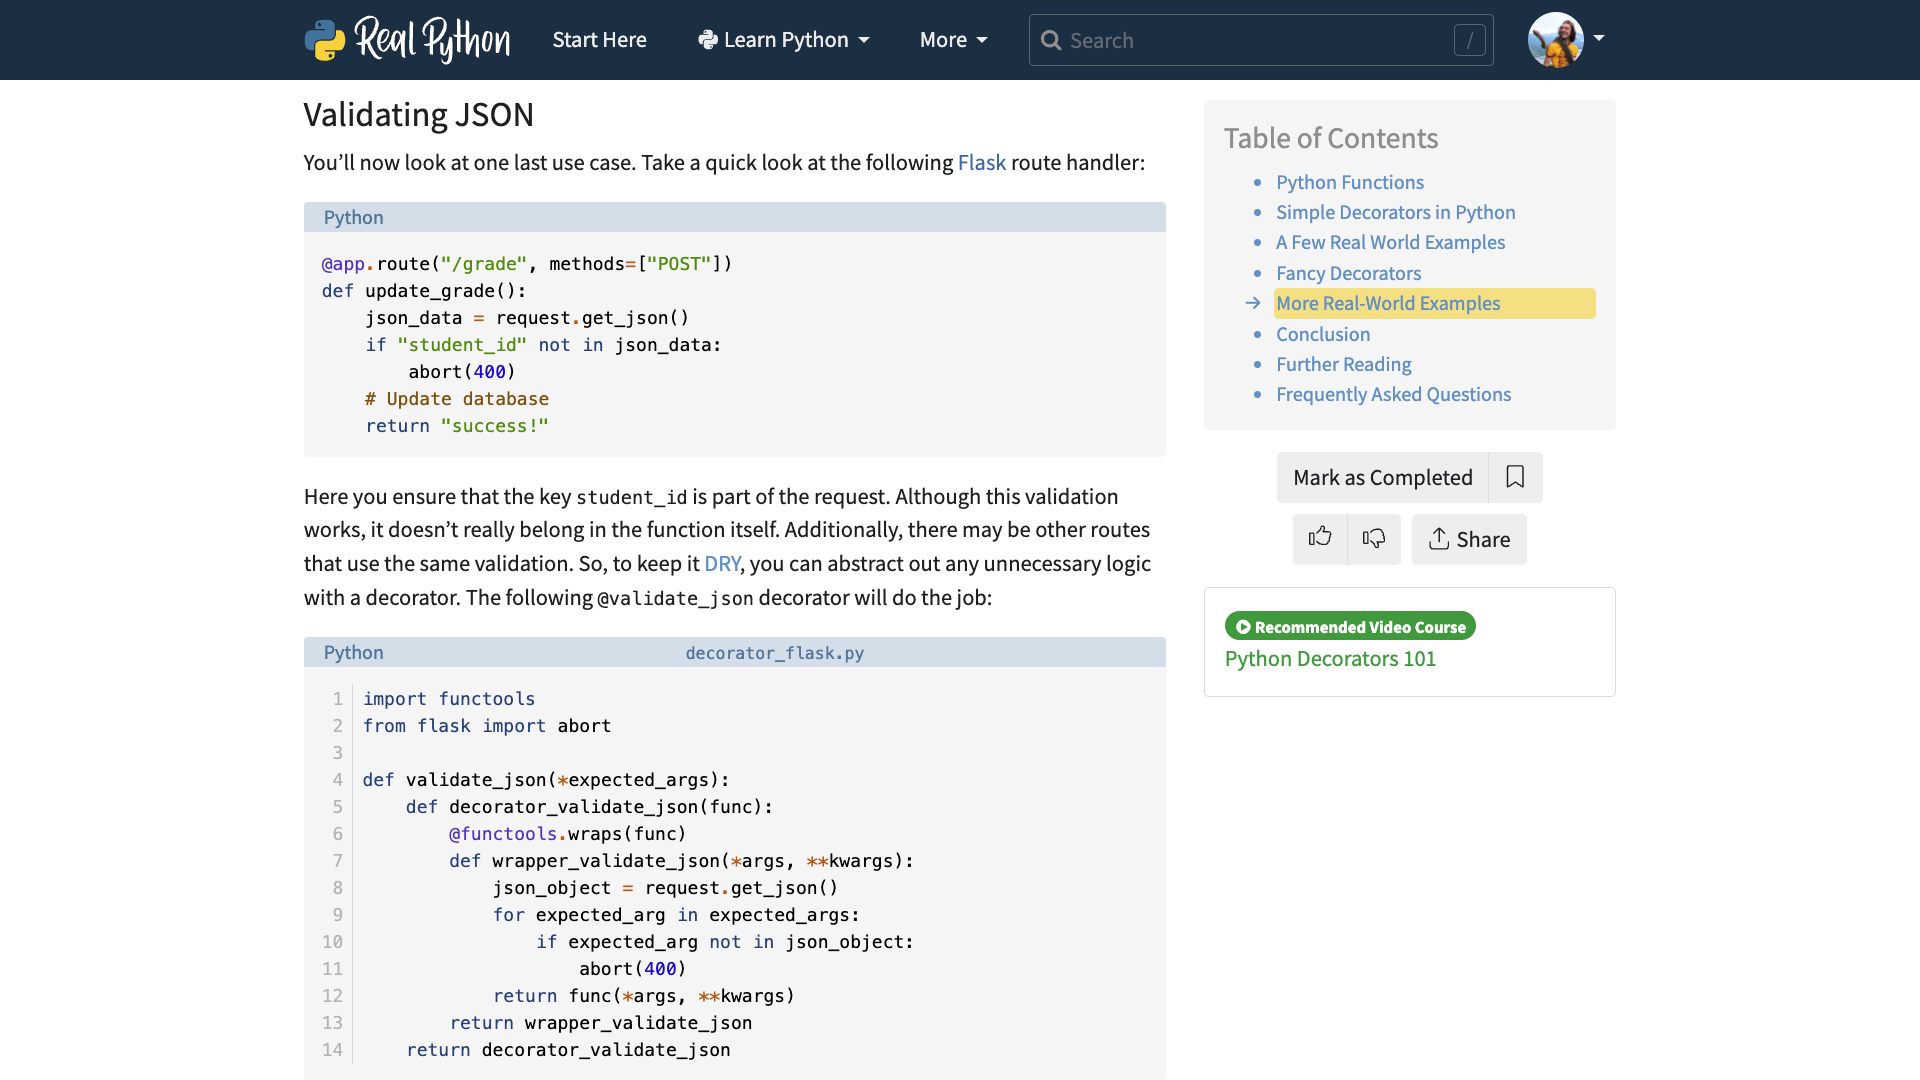Toggle Mark as Completed
The image size is (1920, 1080).
point(1382,477)
